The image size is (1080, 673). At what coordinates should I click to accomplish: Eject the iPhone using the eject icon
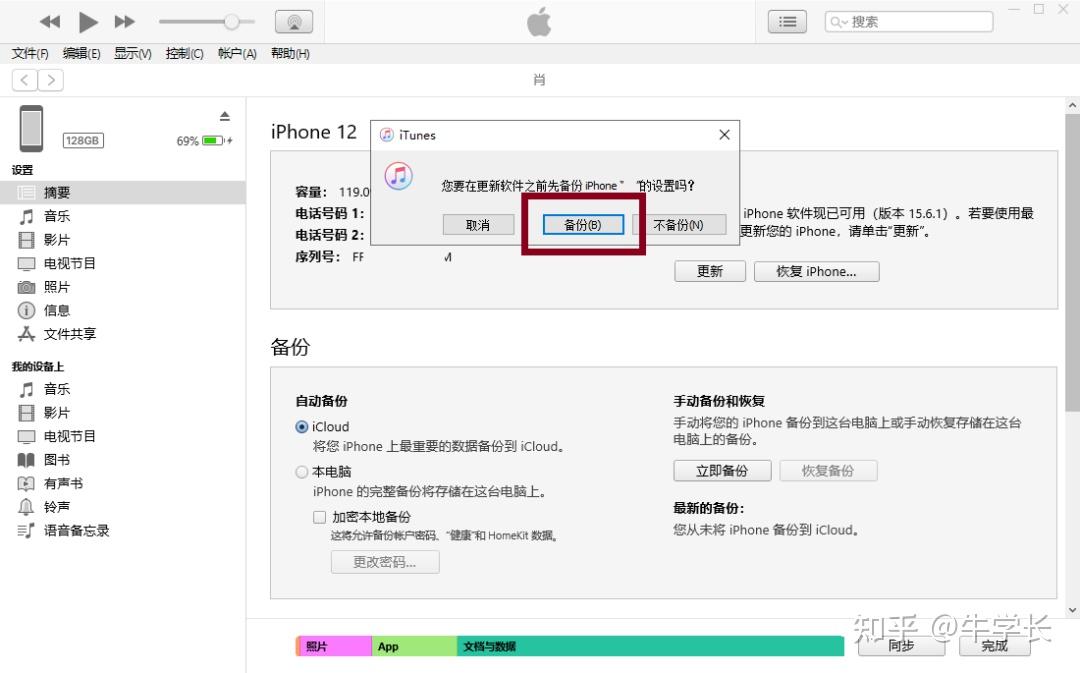click(x=225, y=116)
